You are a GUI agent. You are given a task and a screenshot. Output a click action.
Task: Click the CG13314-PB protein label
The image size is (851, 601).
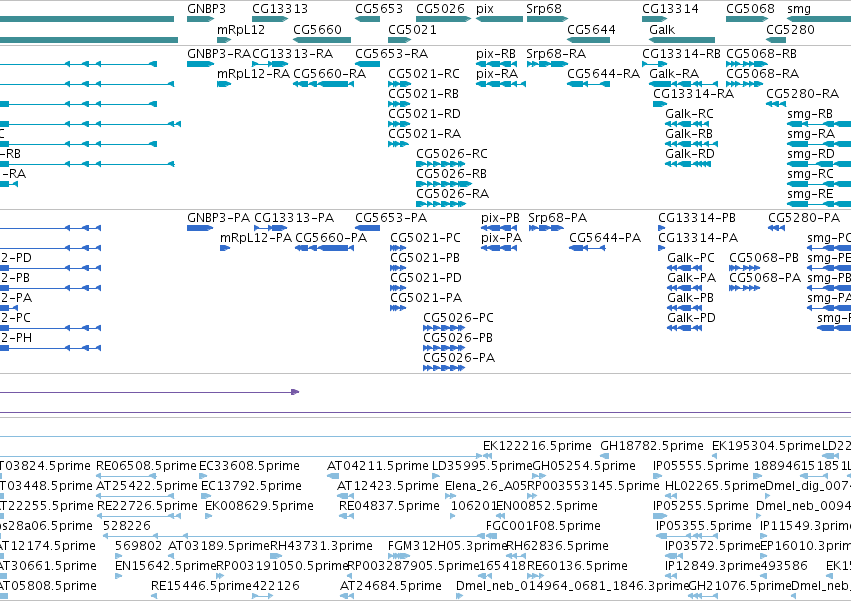697,218
